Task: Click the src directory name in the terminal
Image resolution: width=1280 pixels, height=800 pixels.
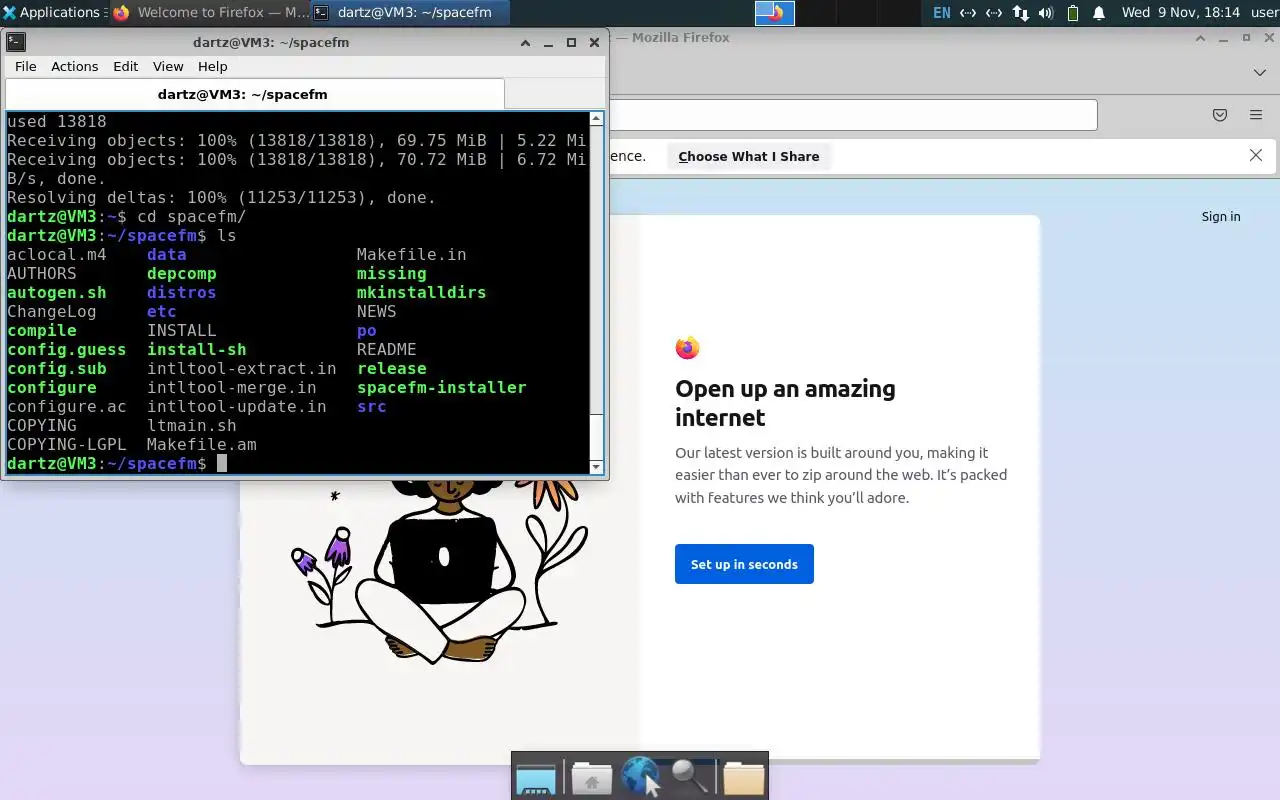Action: tap(371, 407)
